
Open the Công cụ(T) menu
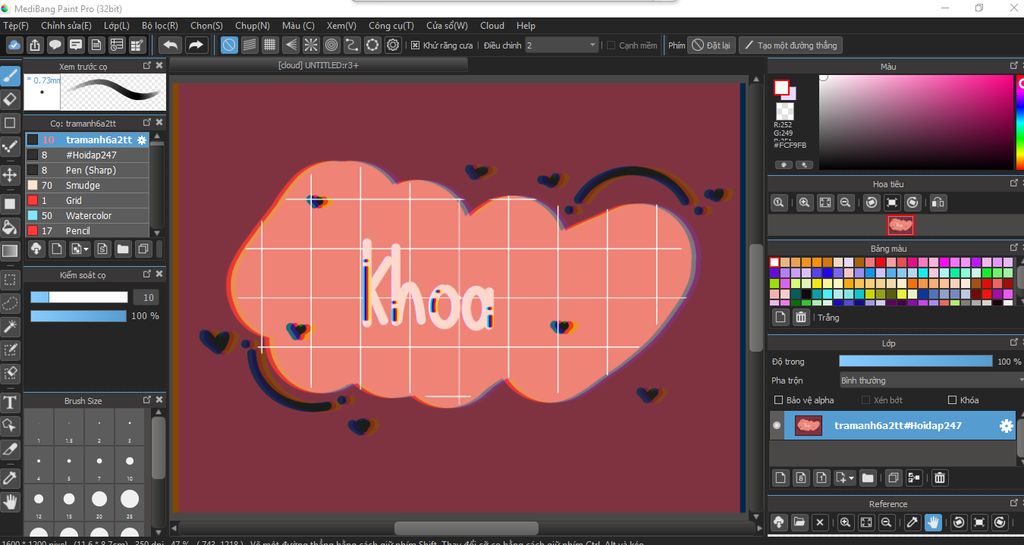pos(391,25)
